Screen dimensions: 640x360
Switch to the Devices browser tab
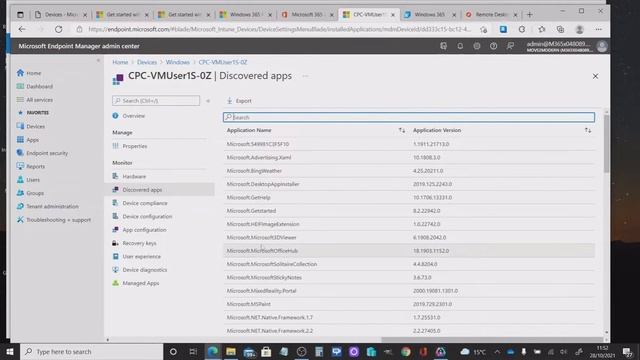click(x=61, y=15)
